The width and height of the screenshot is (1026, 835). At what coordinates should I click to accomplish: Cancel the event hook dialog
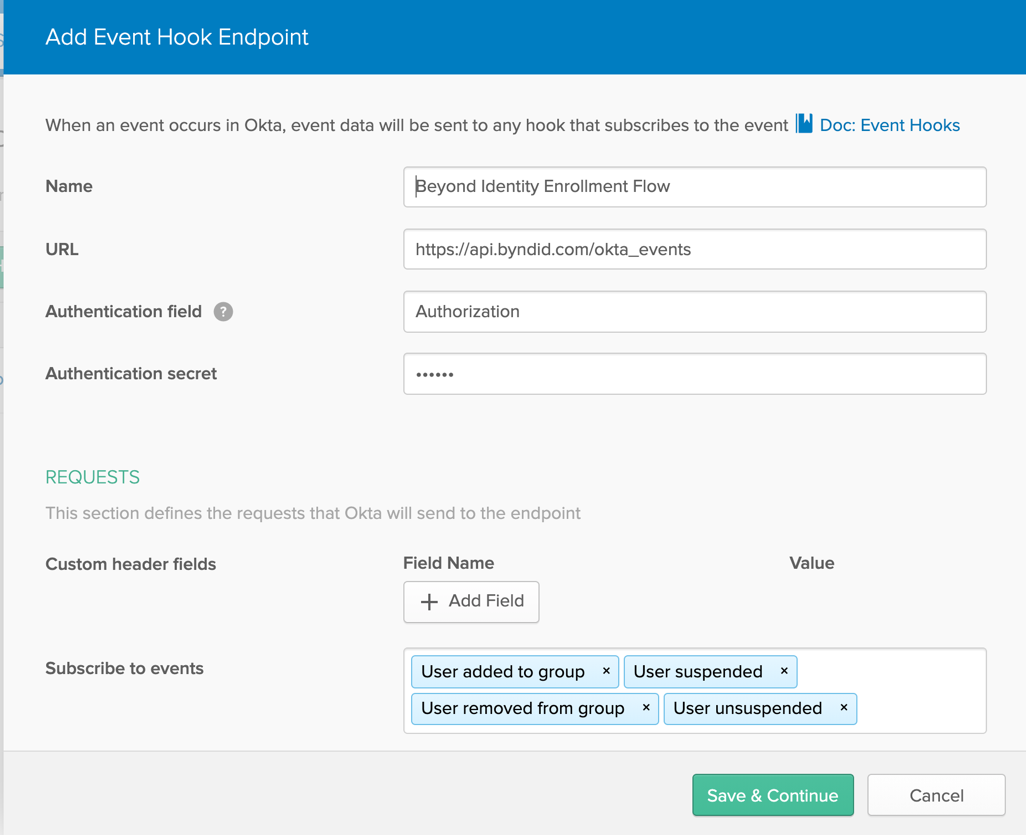tap(936, 796)
